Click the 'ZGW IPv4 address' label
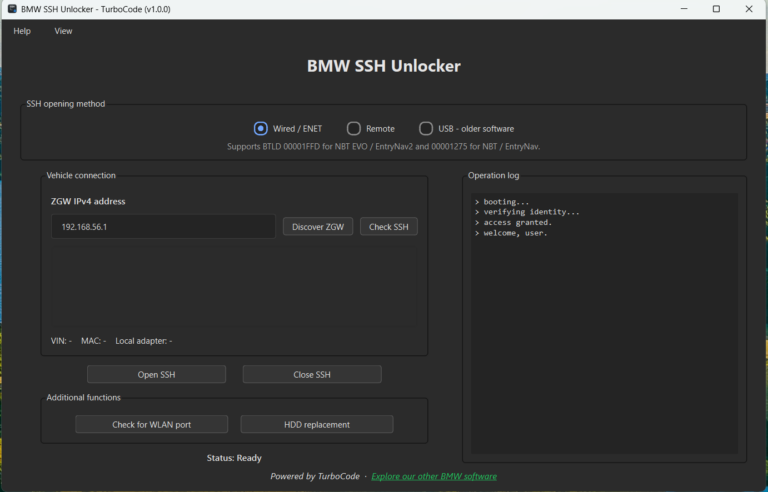 click(88, 201)
